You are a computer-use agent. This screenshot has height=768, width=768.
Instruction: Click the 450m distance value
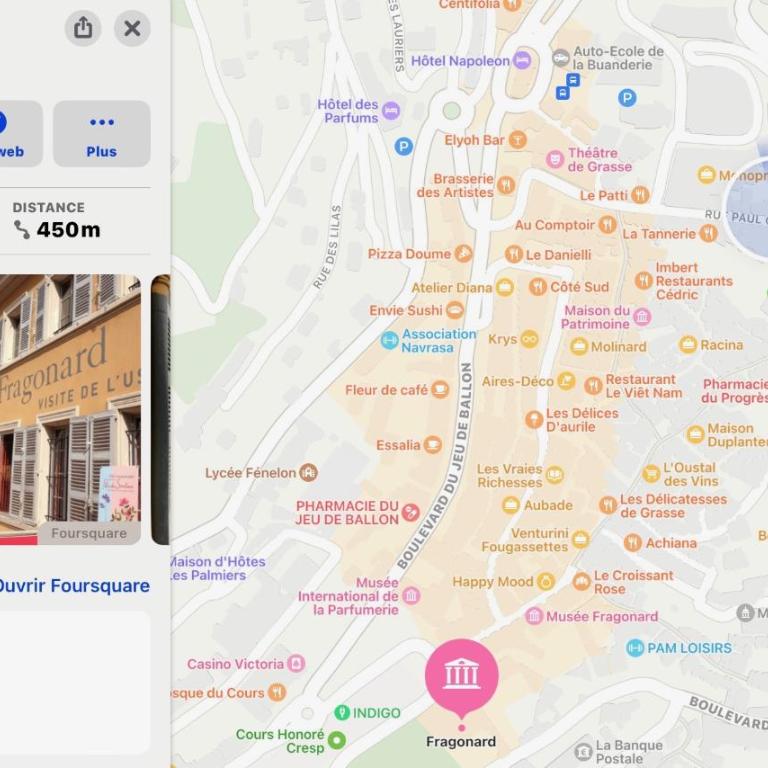(69, 230)
